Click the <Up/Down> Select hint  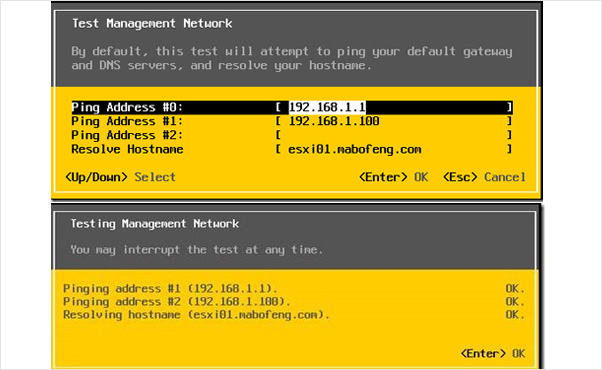point(121,177)
